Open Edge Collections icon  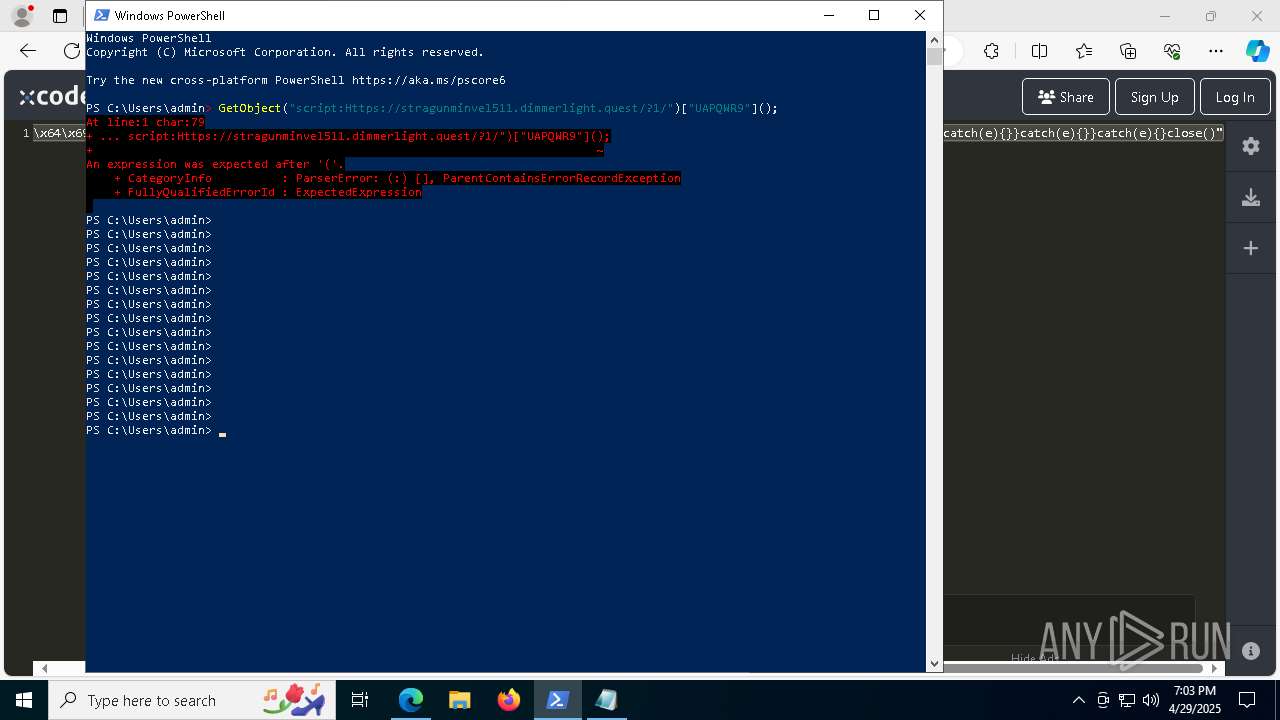click(x=1128, y=51)
